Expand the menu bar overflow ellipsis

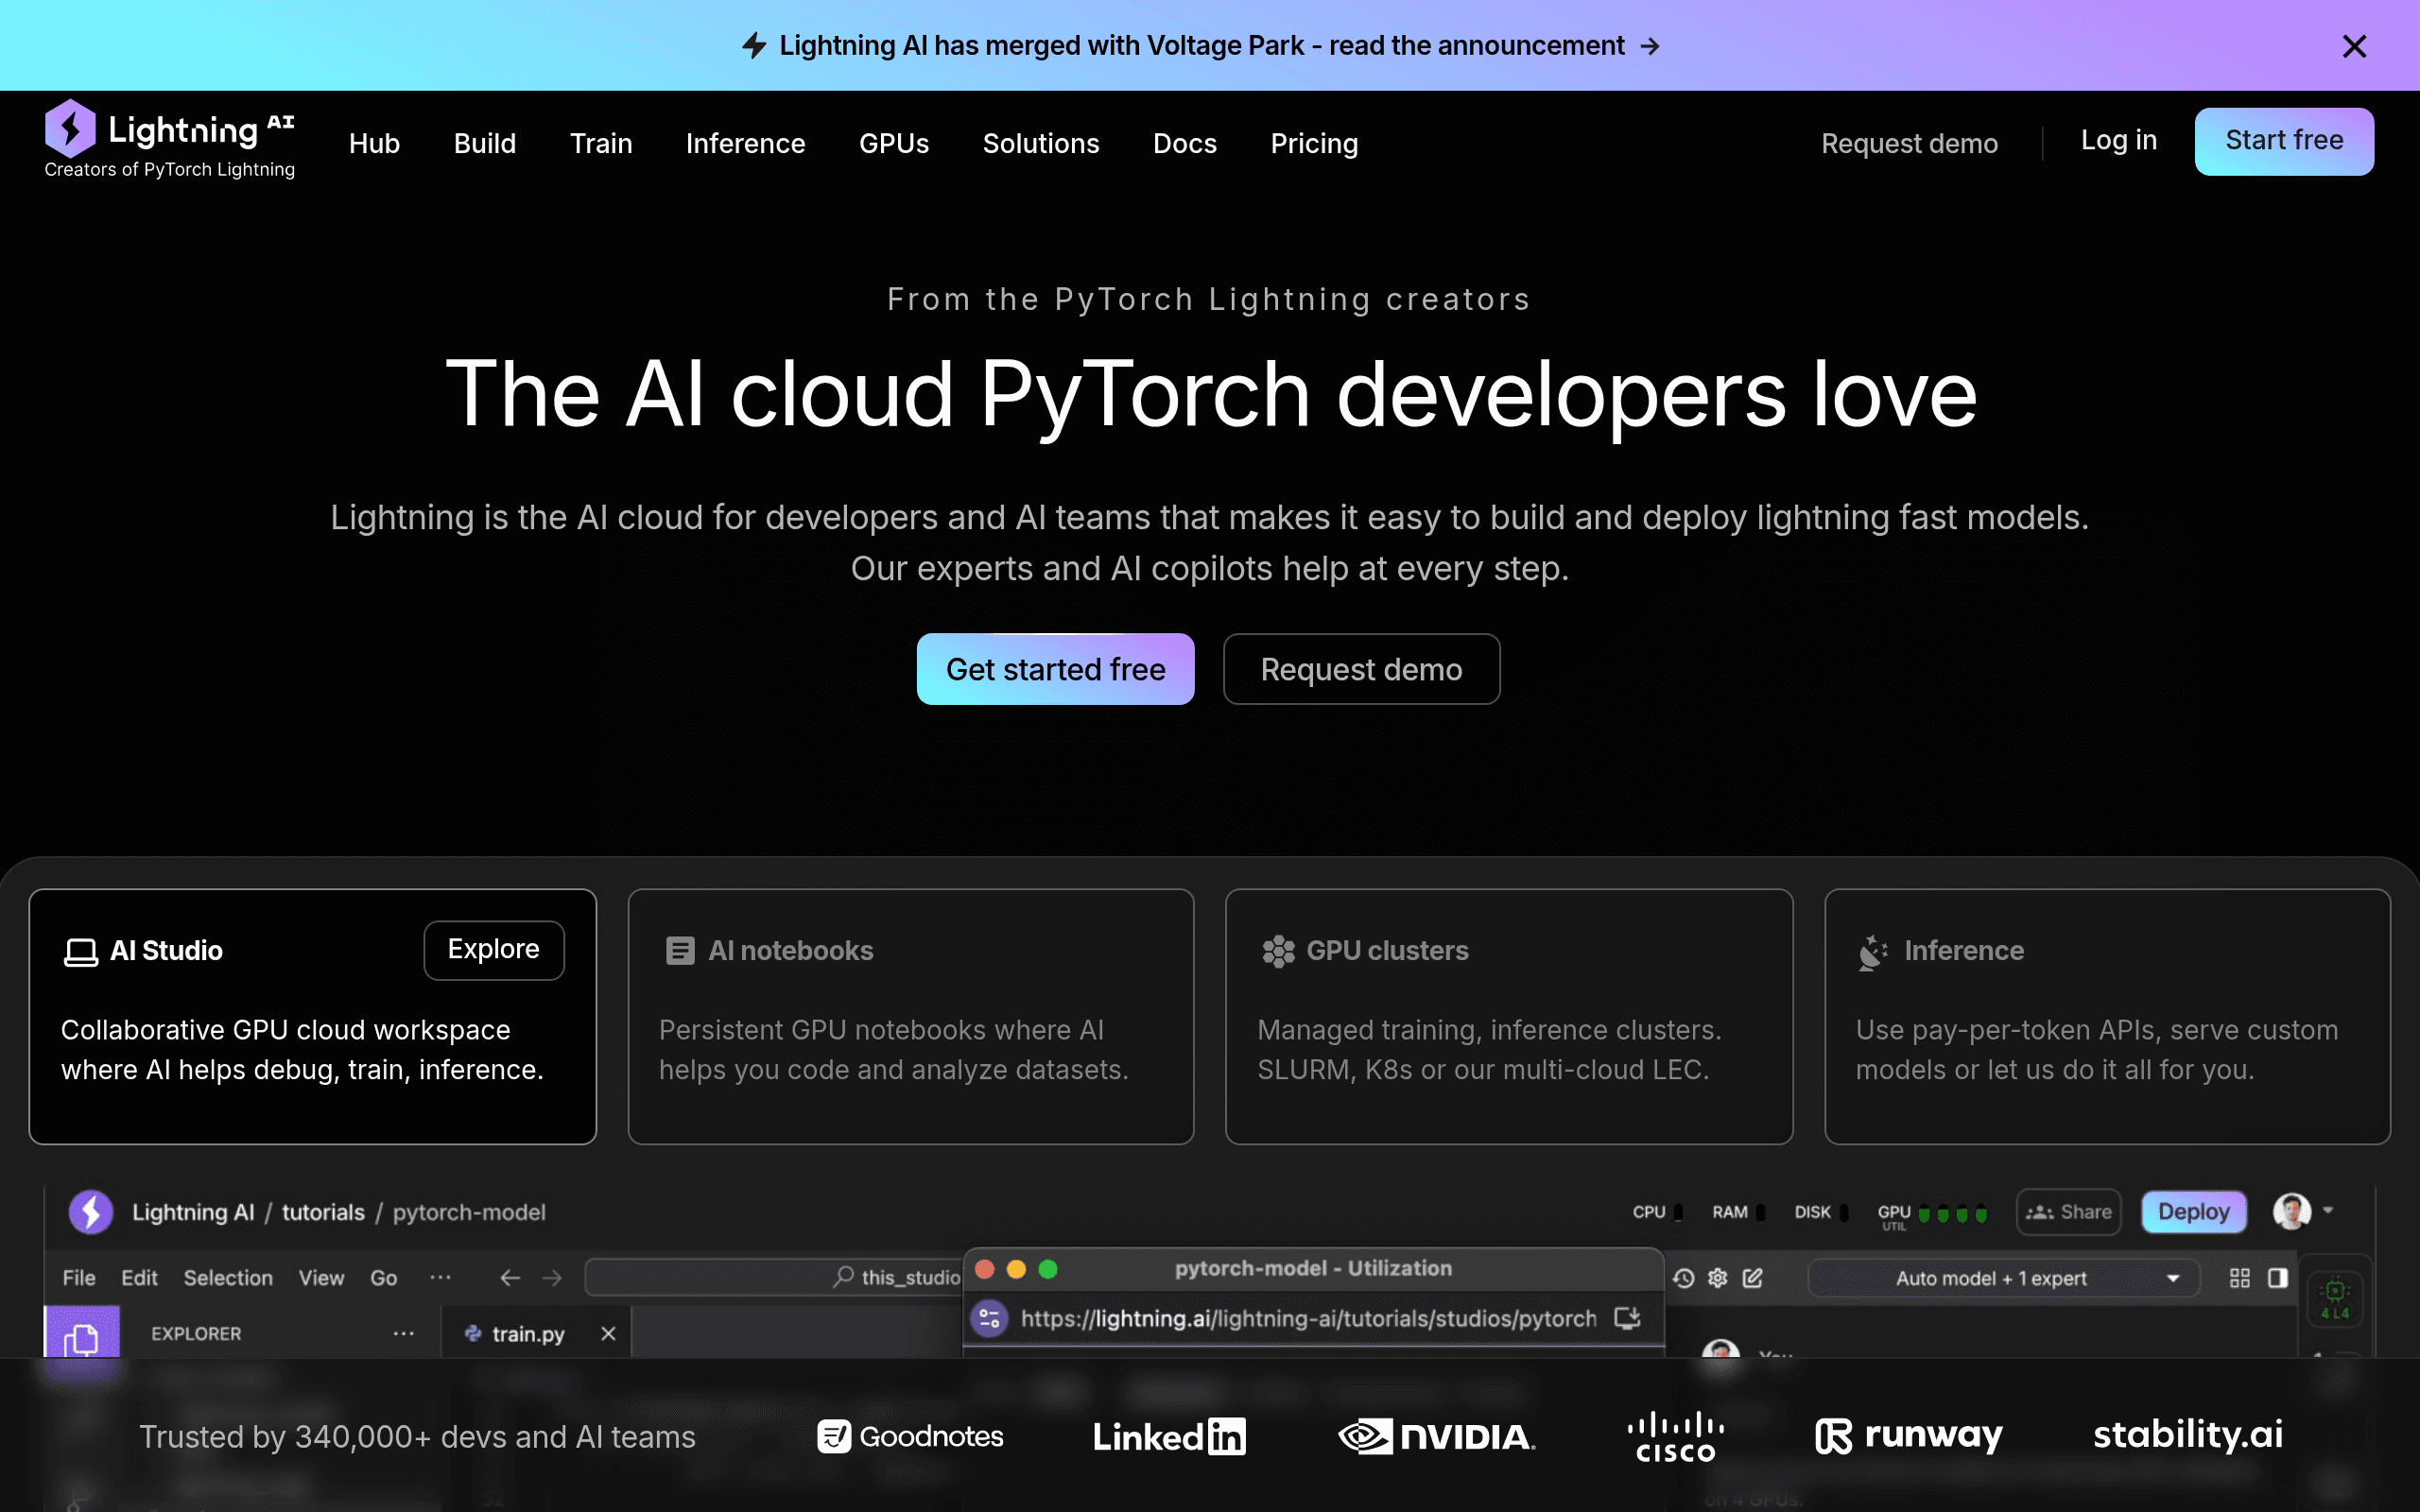(x=440, y=1277)
